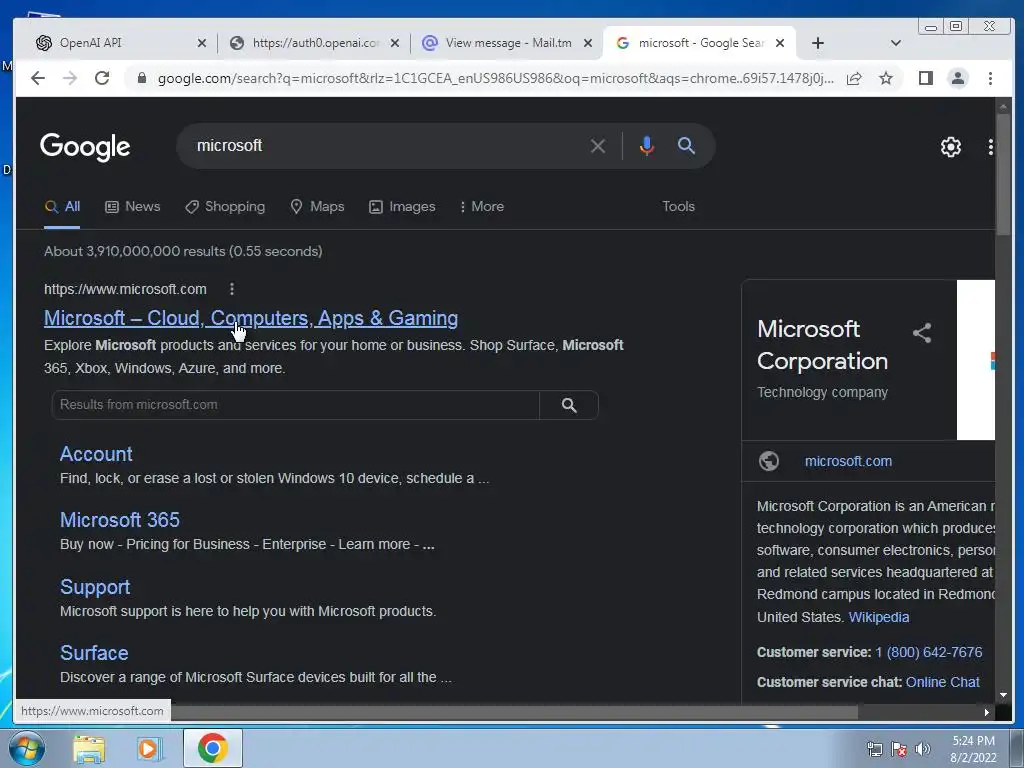Screen dimensions: 1024x768
Task: Select the Images search tab
Action: tap(402, 206)
